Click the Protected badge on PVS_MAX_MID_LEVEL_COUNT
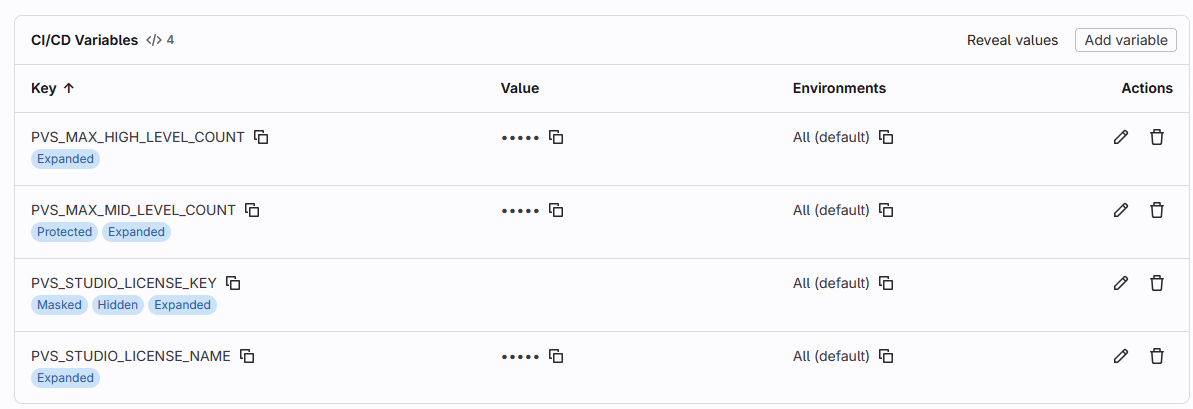This screenshot has width=1193, height=409. (x=65, y=232)
